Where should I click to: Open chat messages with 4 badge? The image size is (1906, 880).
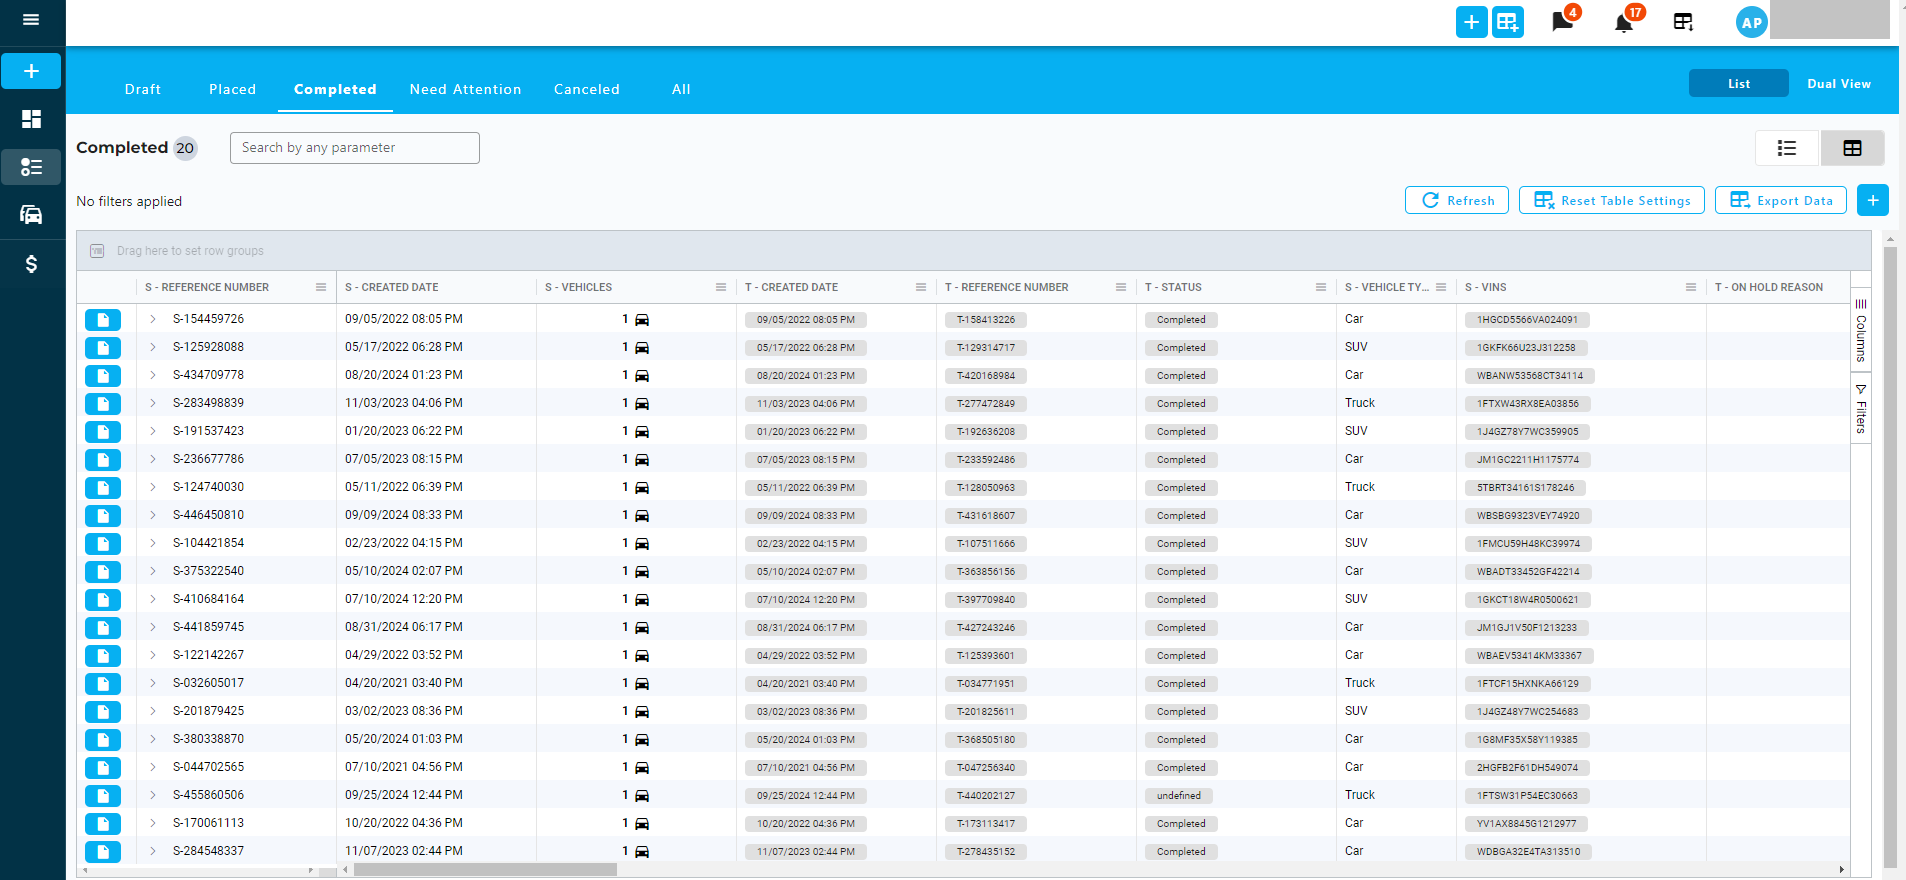[1563, 22]
